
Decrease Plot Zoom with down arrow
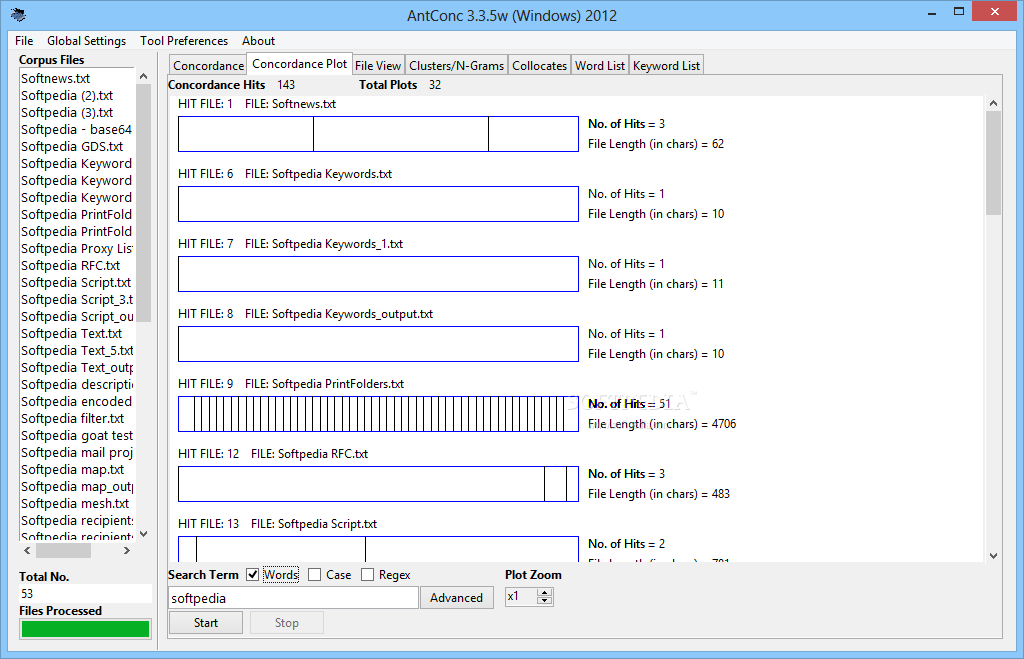point(545,600)
